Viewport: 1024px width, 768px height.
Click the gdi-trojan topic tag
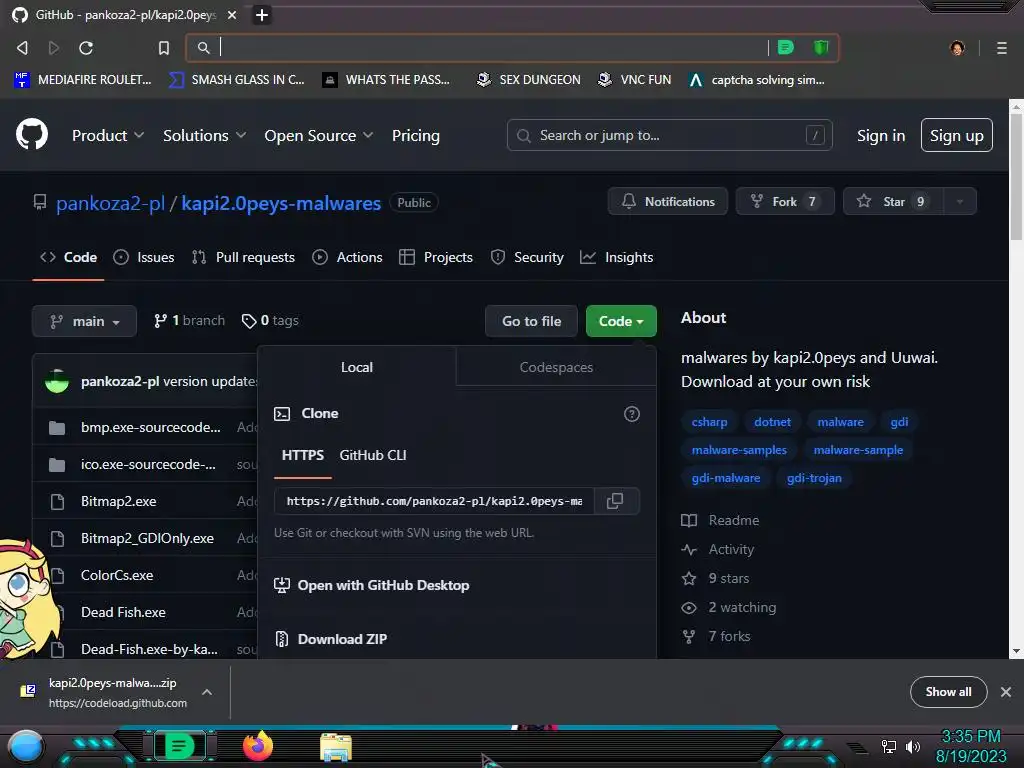coord(814,478)
